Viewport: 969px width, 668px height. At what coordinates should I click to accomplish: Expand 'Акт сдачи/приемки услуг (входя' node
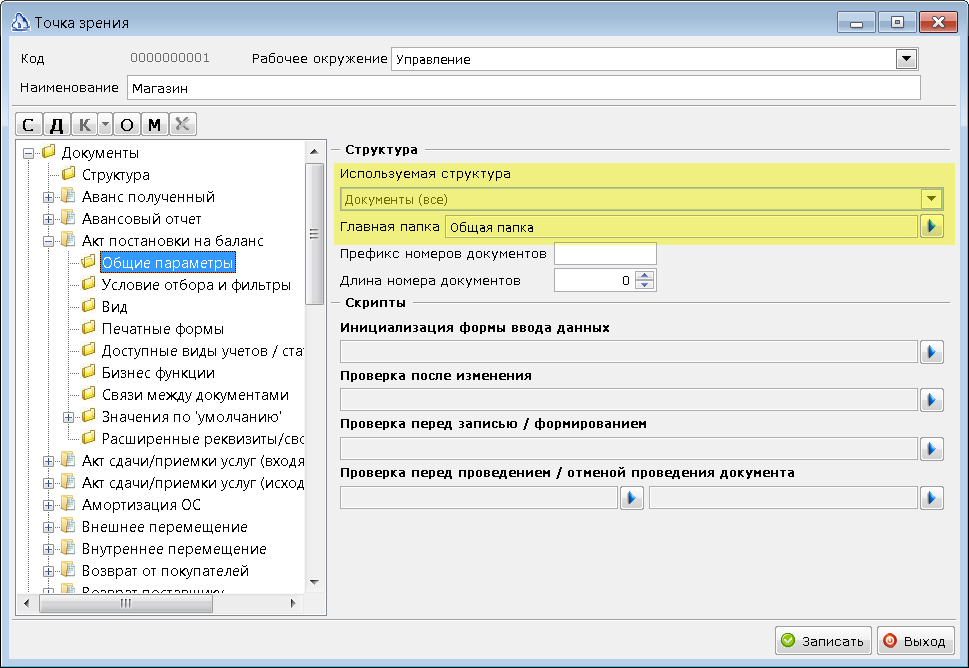[48, 462]
